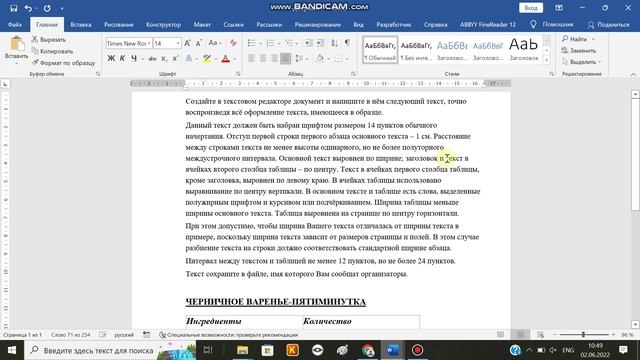The width and height of the screenshot is (640, 360).
Task: Decrease paragraph indent
Action: [x=309, y=43]
